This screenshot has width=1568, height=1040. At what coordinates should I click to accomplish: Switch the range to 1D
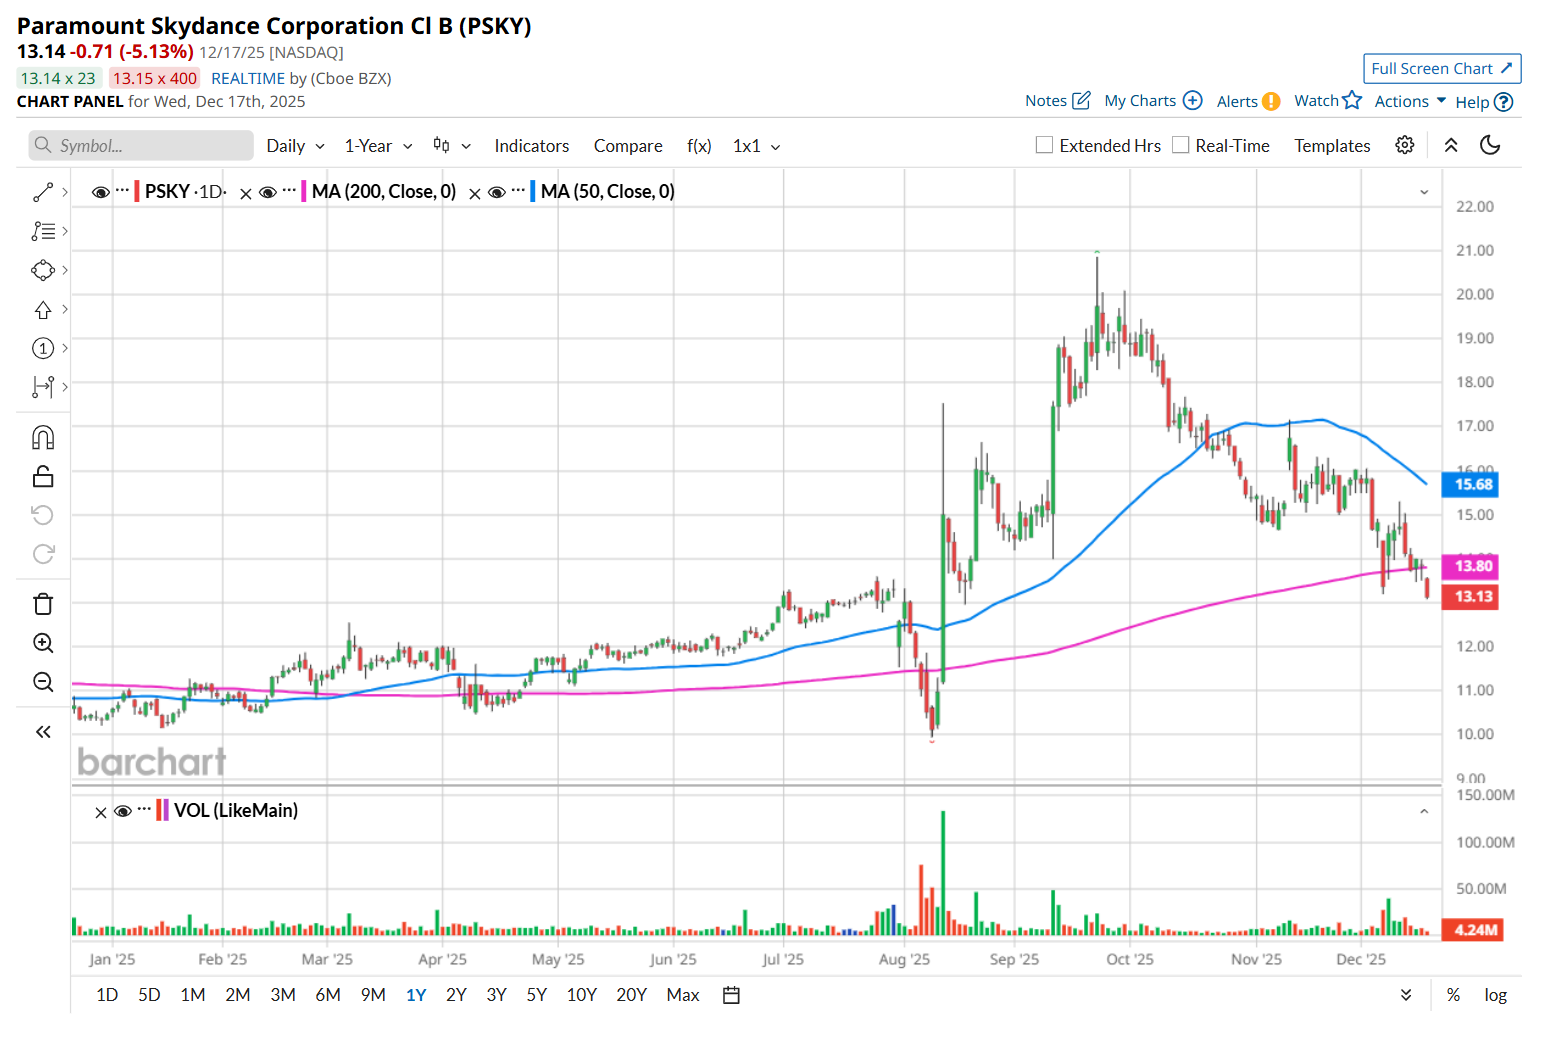pyautogui.click(x=107, y=995)
